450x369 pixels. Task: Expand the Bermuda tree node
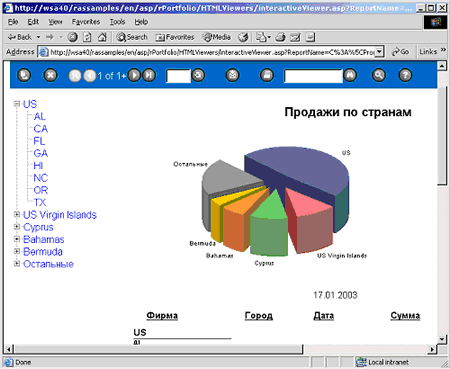click(17, 252)
